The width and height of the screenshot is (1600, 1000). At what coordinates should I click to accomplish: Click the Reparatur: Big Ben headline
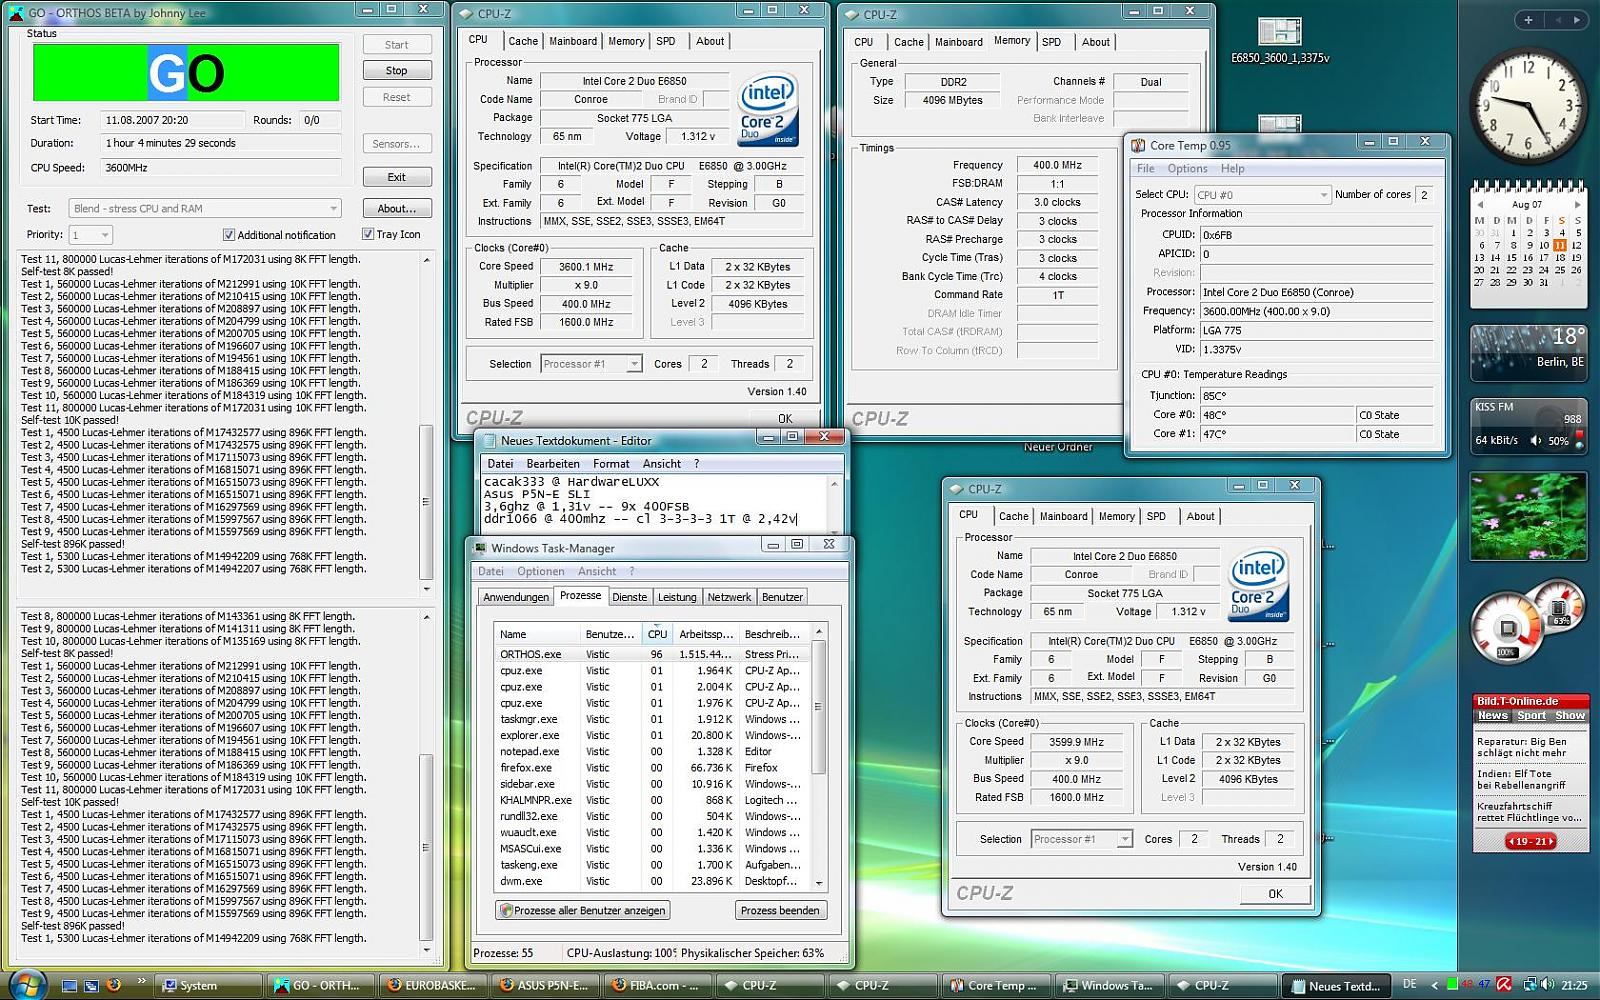click(x=1522, y=747)
